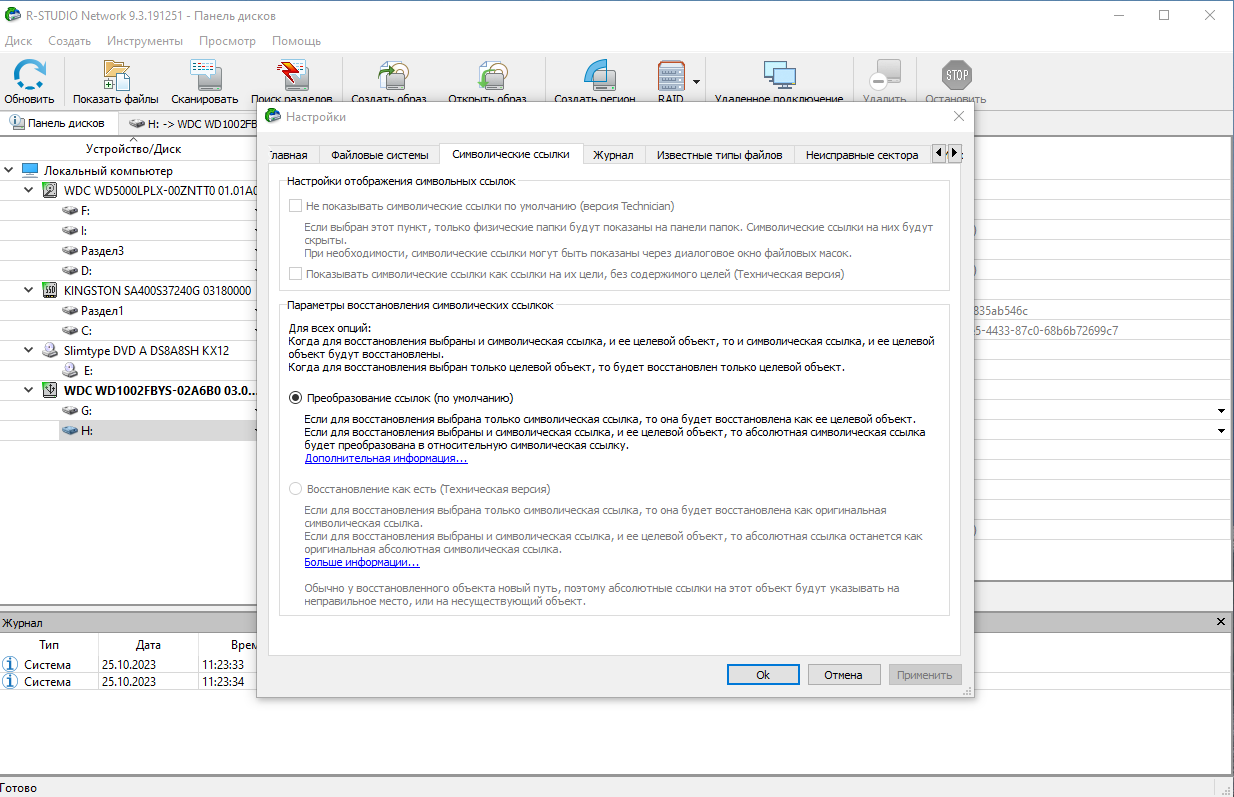This screenshot has width=1234, height=797.
Task: Collapse the WDC WD5000LPLX disk node
Action: (x=28, y=190)
